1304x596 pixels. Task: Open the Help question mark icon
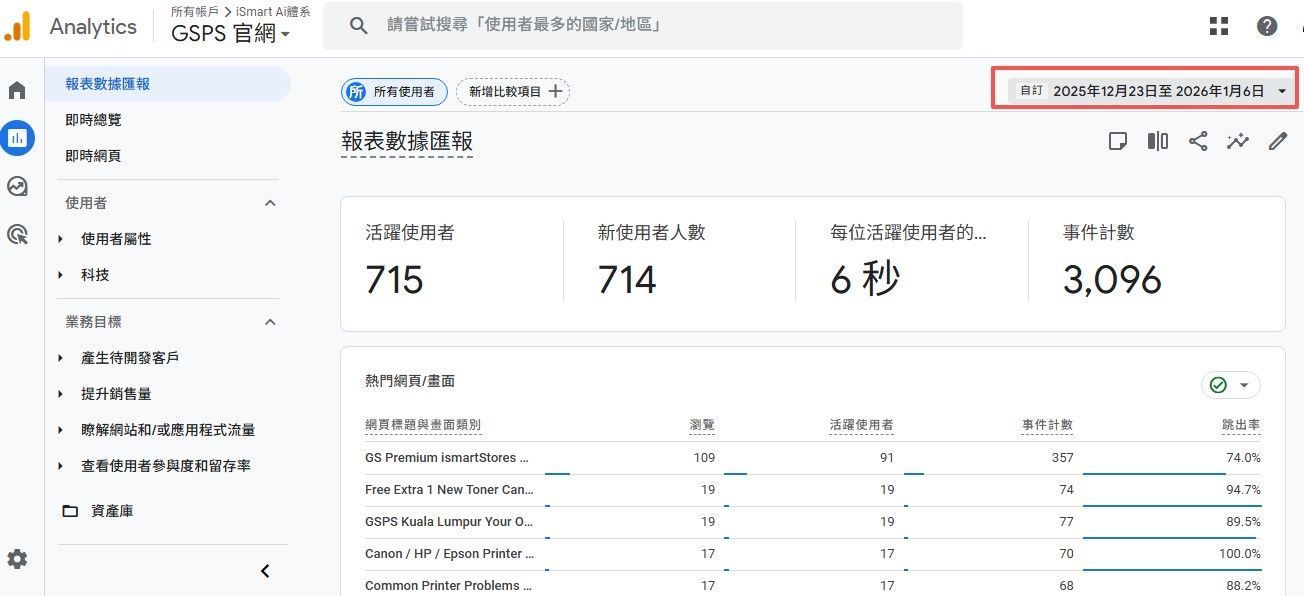(1267, 26)
